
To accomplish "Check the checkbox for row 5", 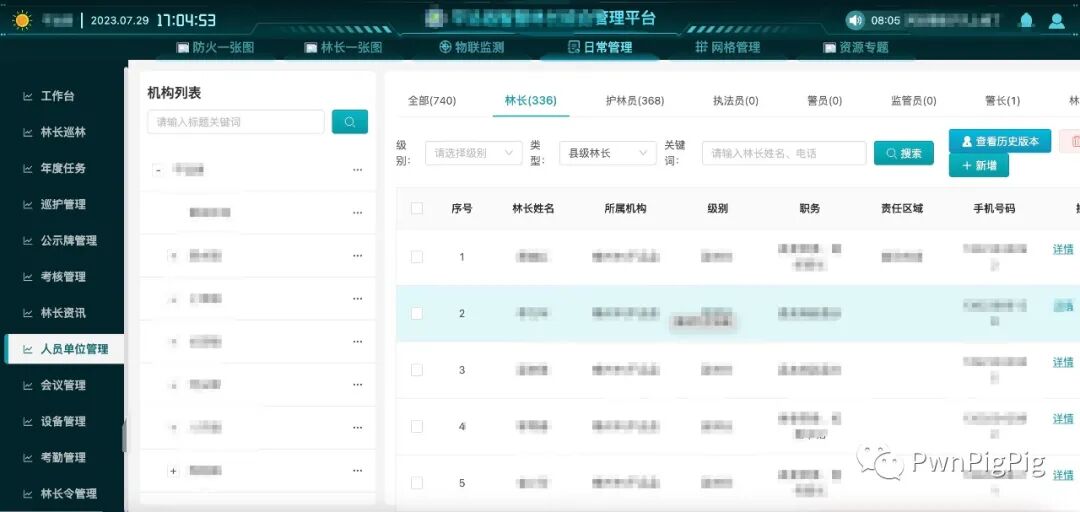I will pyautogui.click(x=417, y=483).
